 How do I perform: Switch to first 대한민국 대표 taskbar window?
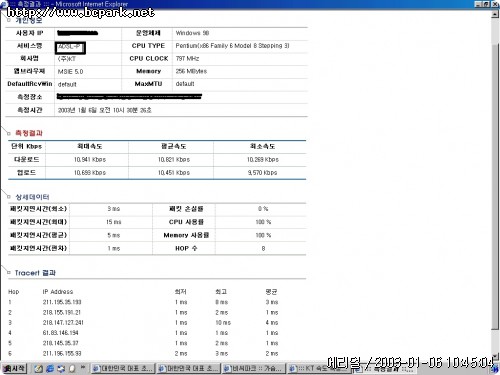[123, 369]
